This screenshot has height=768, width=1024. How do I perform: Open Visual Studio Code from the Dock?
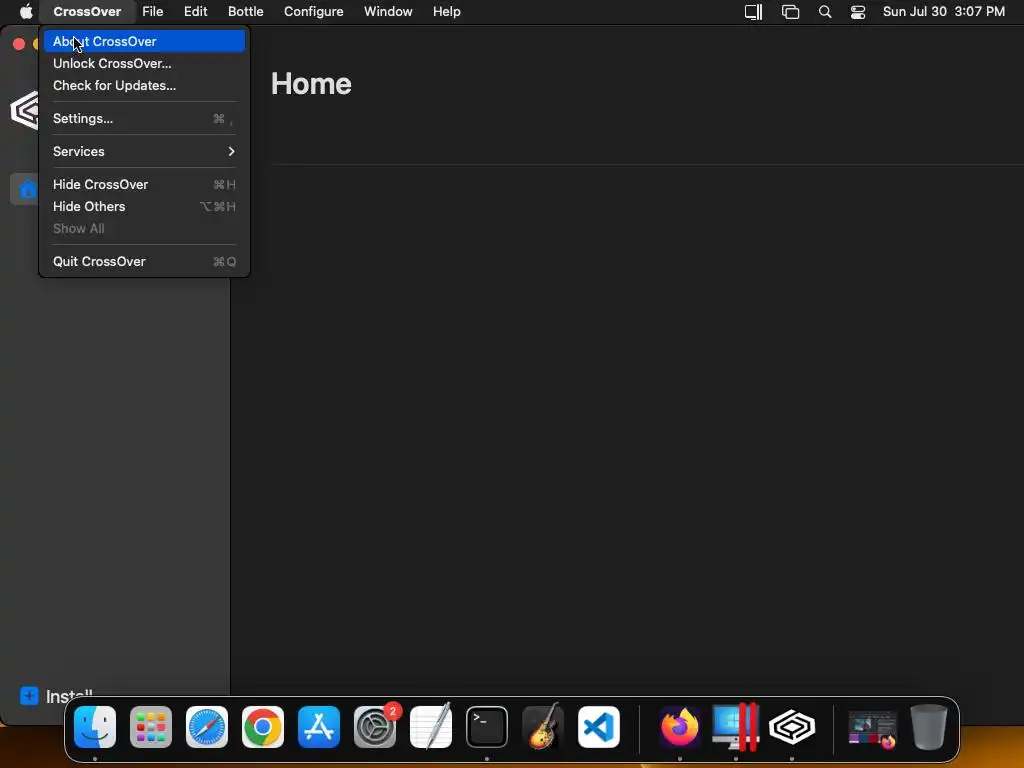pos(599,727)
